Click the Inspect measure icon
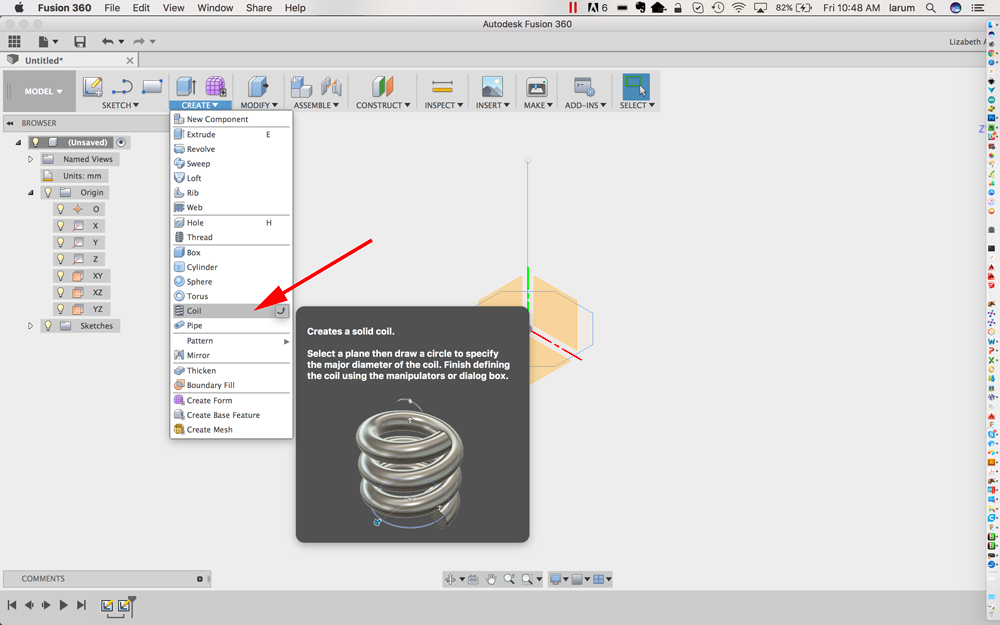The image size is (1000, 625). click(442, 86)
